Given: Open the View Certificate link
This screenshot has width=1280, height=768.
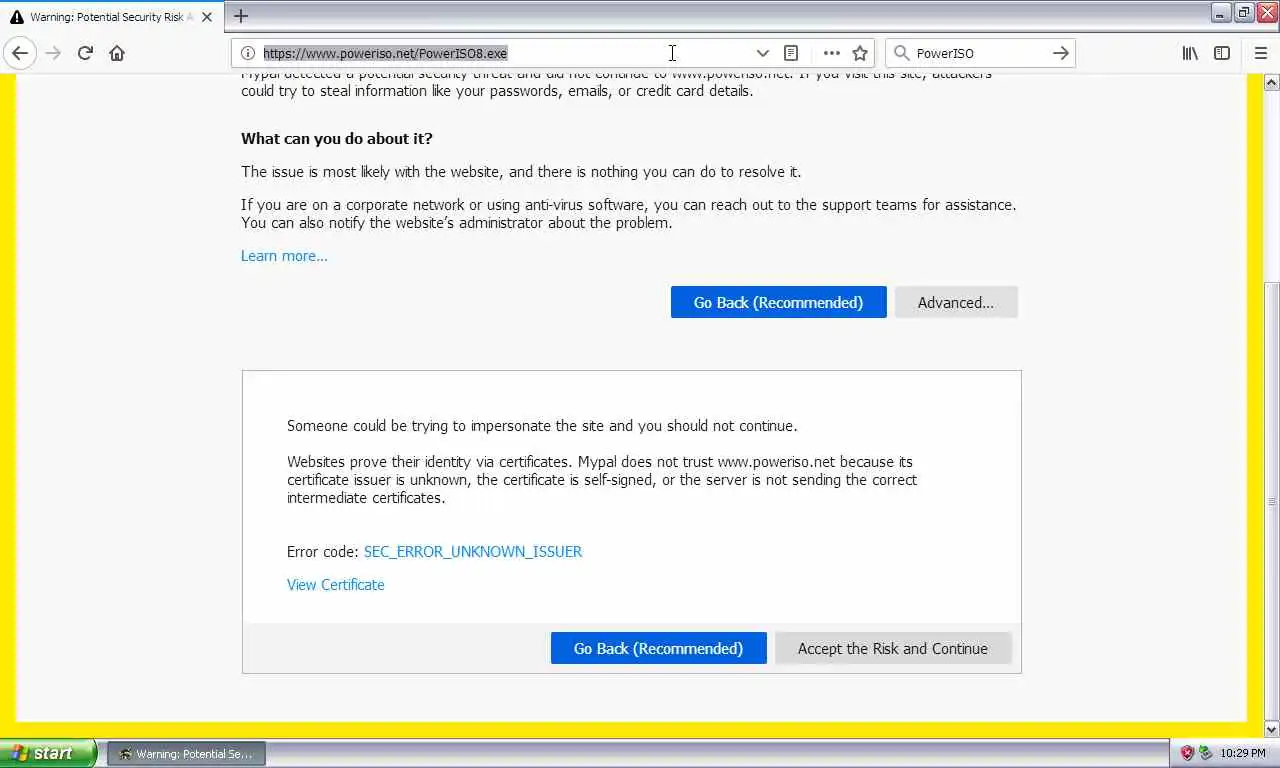Looking at the screenshot, I should 336,585.
